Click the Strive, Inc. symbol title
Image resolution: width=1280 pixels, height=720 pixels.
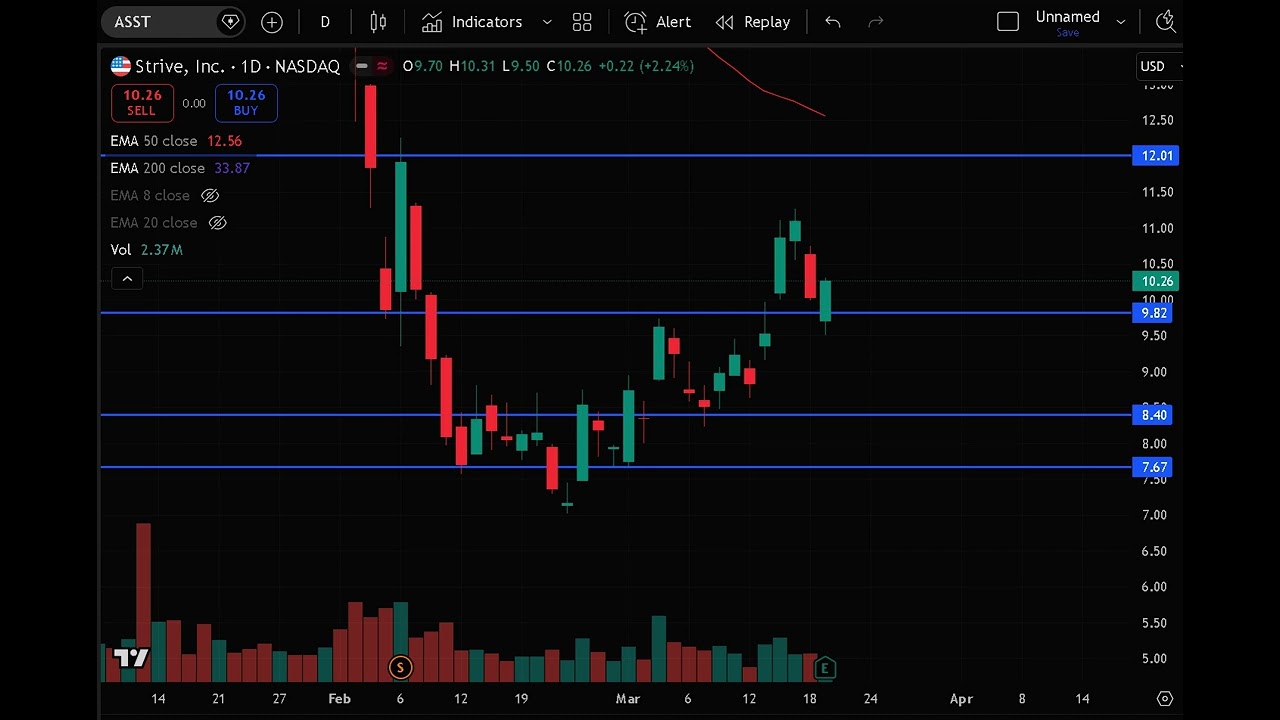click(180, 66)
